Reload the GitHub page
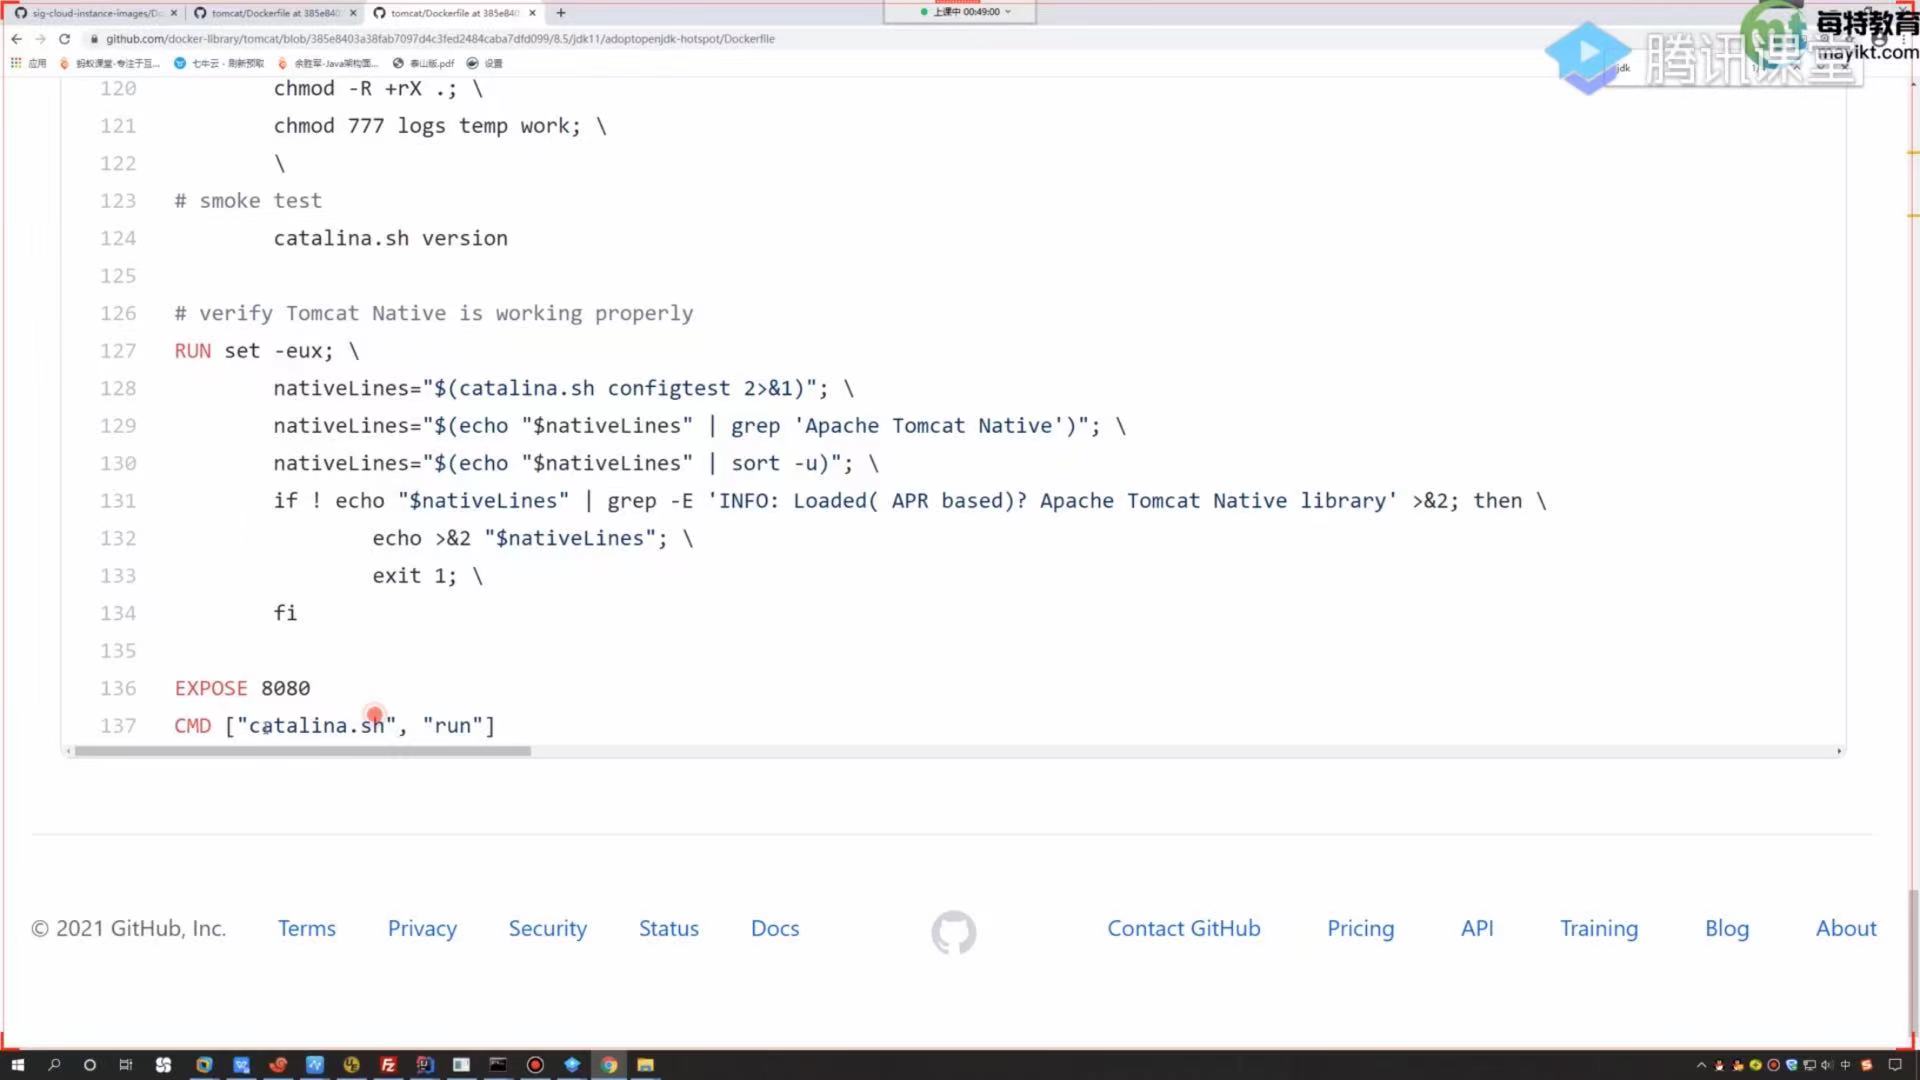This screenshot has height=1080, width=1920. pyautogui.click(x=65, y=39)
